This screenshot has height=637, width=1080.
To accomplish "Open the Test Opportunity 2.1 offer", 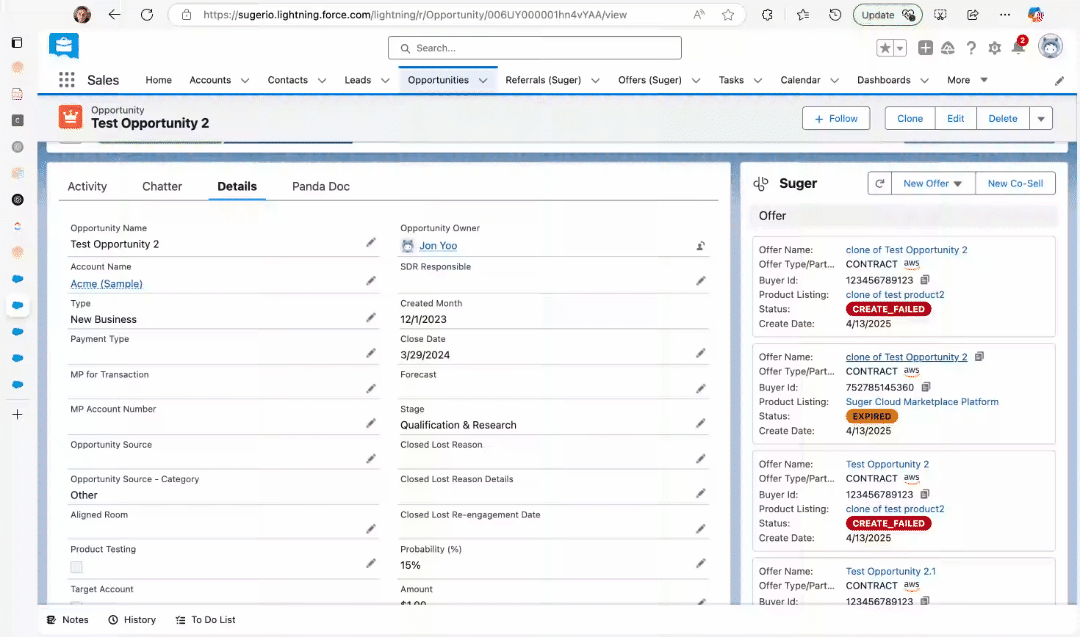I will coord(891,571).
